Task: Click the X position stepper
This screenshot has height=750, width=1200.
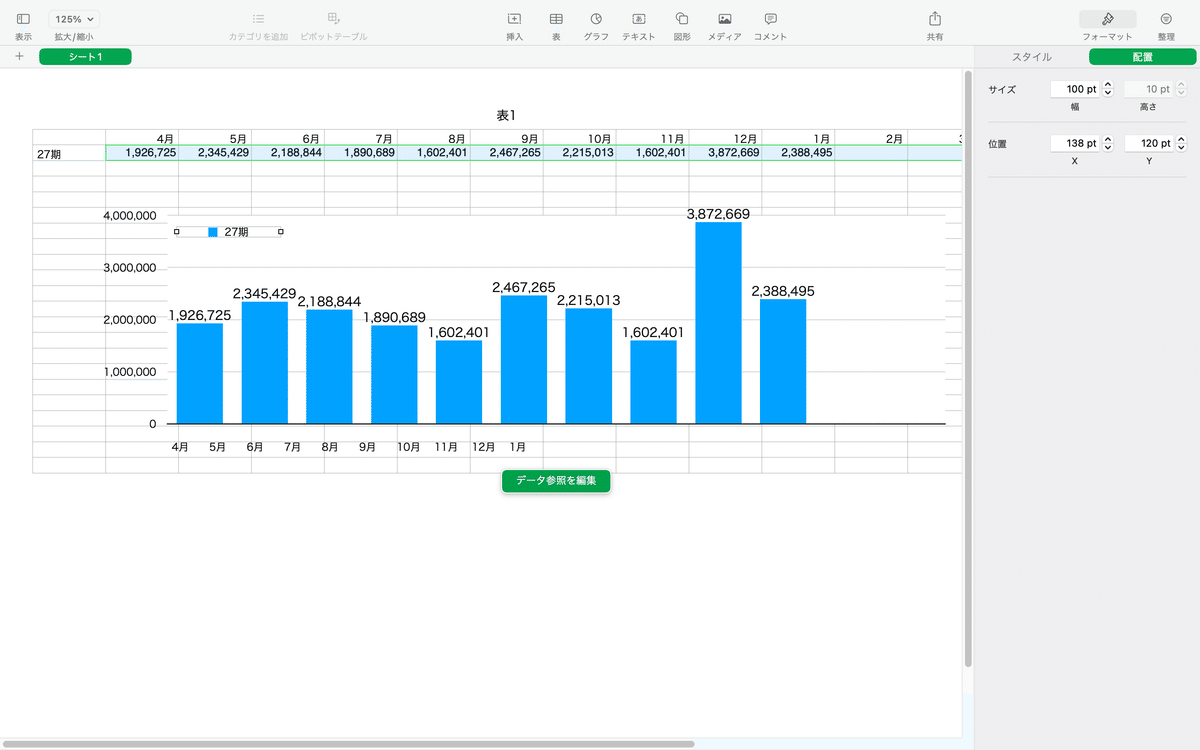Action: 1107,143
